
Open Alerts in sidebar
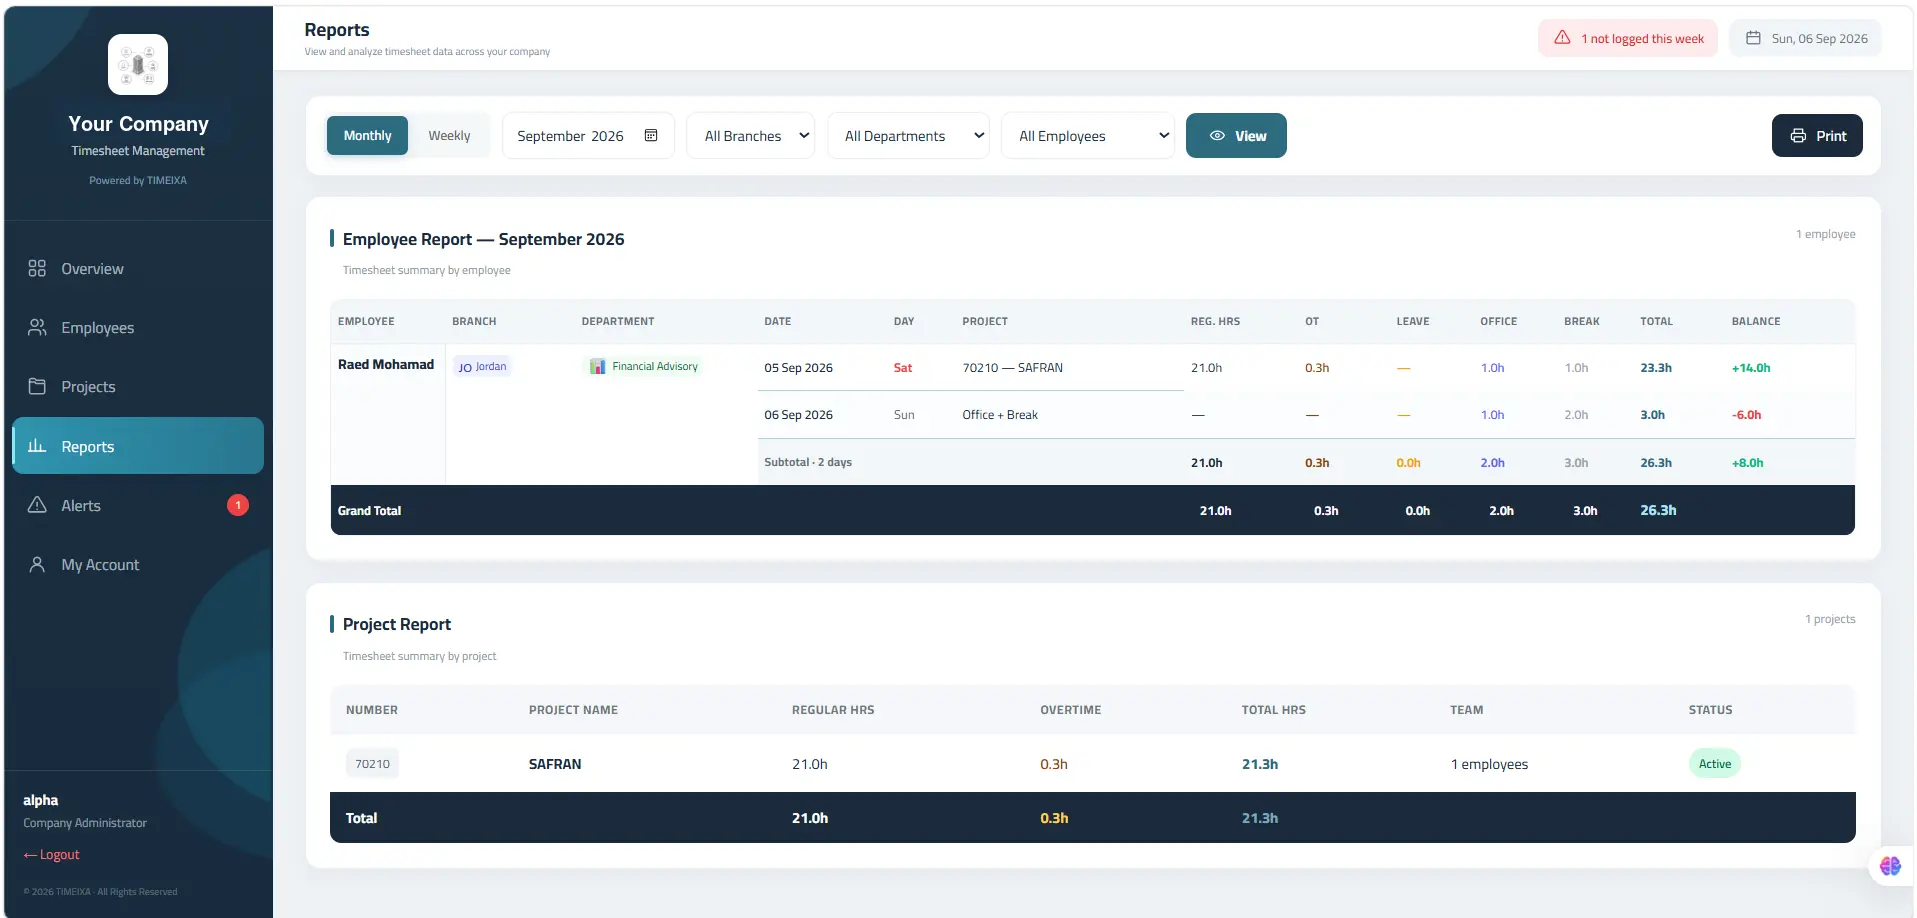[x=138, y=505]
